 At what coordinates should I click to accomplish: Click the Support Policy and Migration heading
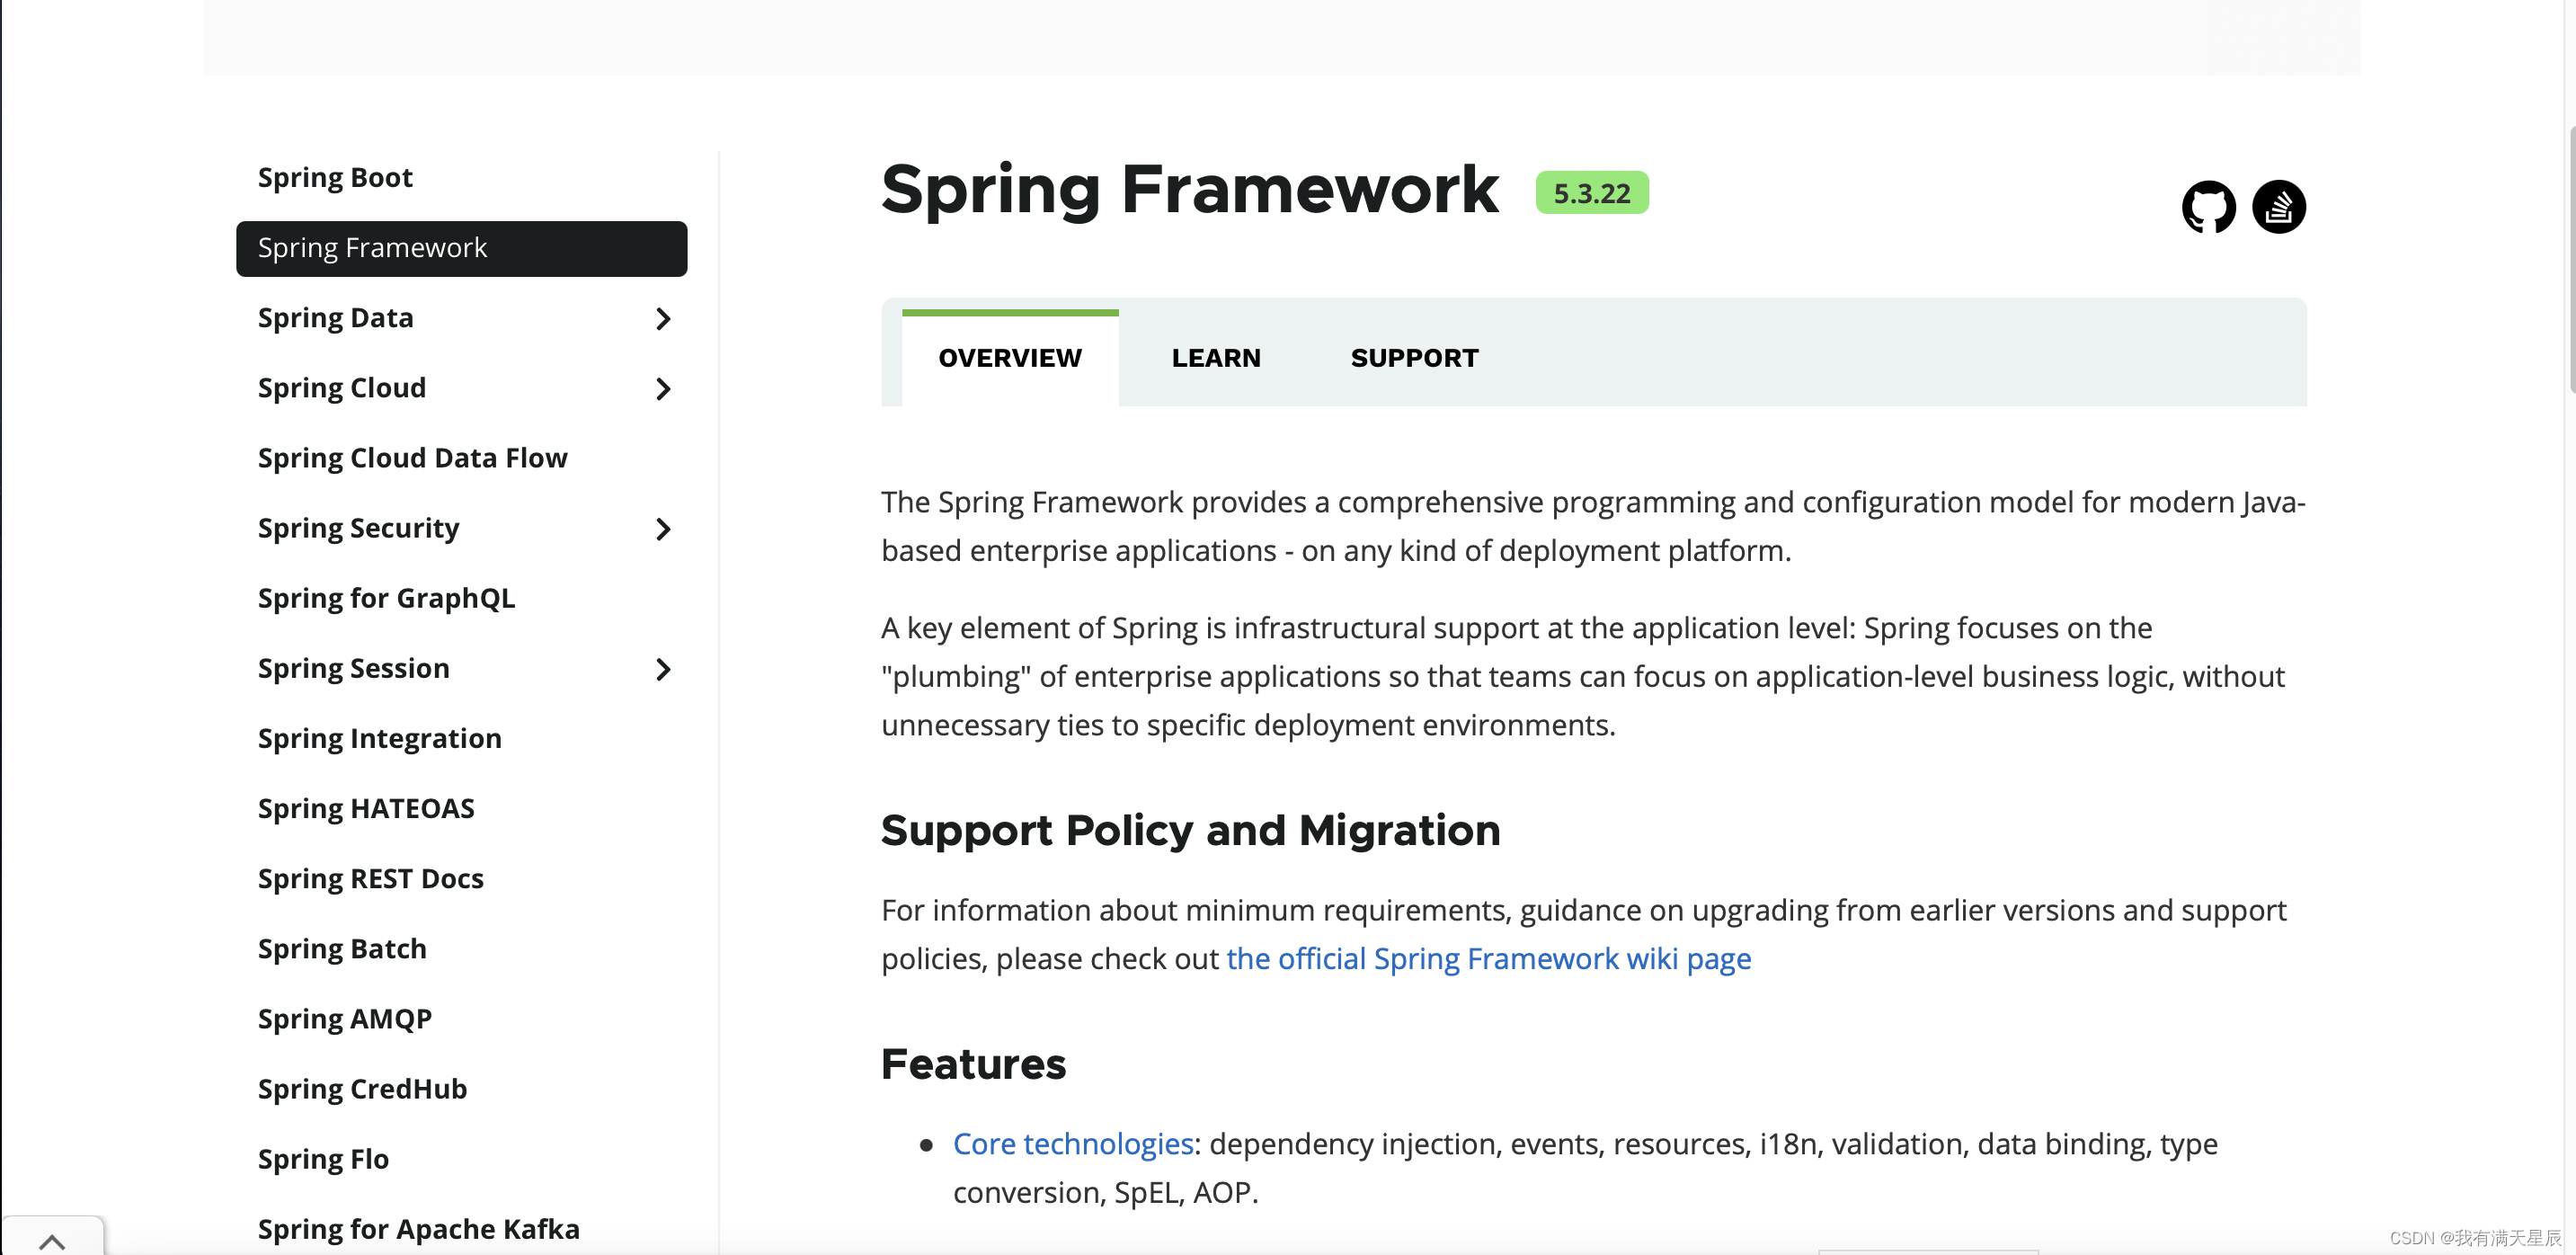(x=1190, y=830)
